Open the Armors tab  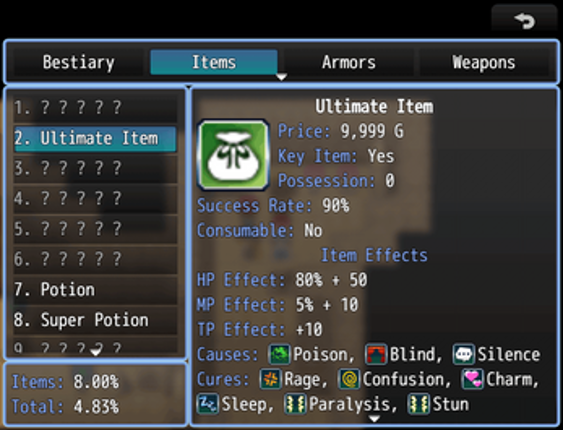(349, 62)
